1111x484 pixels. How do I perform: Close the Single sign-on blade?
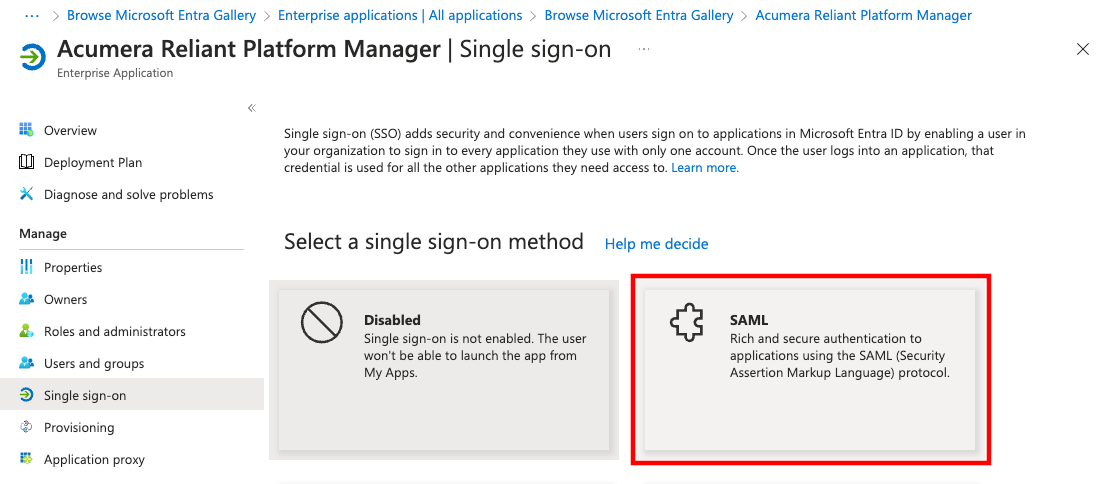click(x=1083, y=49)
